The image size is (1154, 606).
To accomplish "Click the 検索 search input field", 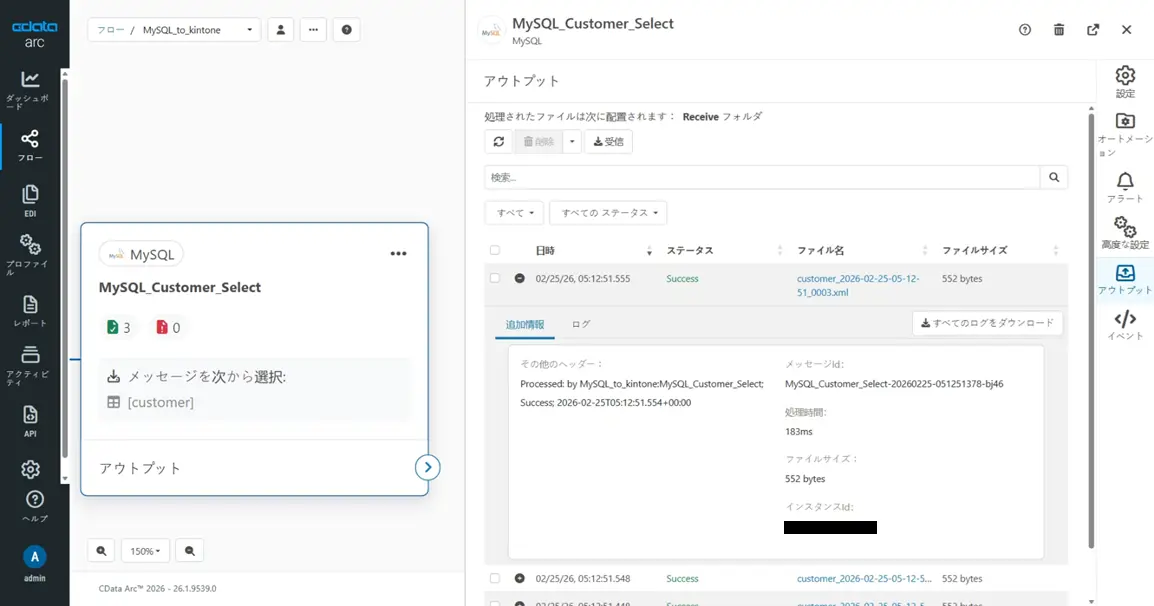I will click(x=762, y=177).
